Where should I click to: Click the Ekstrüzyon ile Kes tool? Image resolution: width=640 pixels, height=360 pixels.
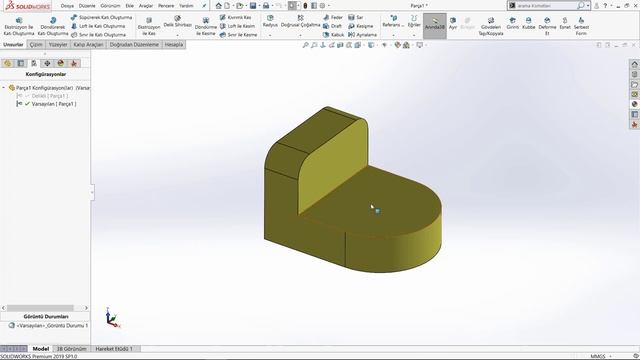tap(149, 27)
